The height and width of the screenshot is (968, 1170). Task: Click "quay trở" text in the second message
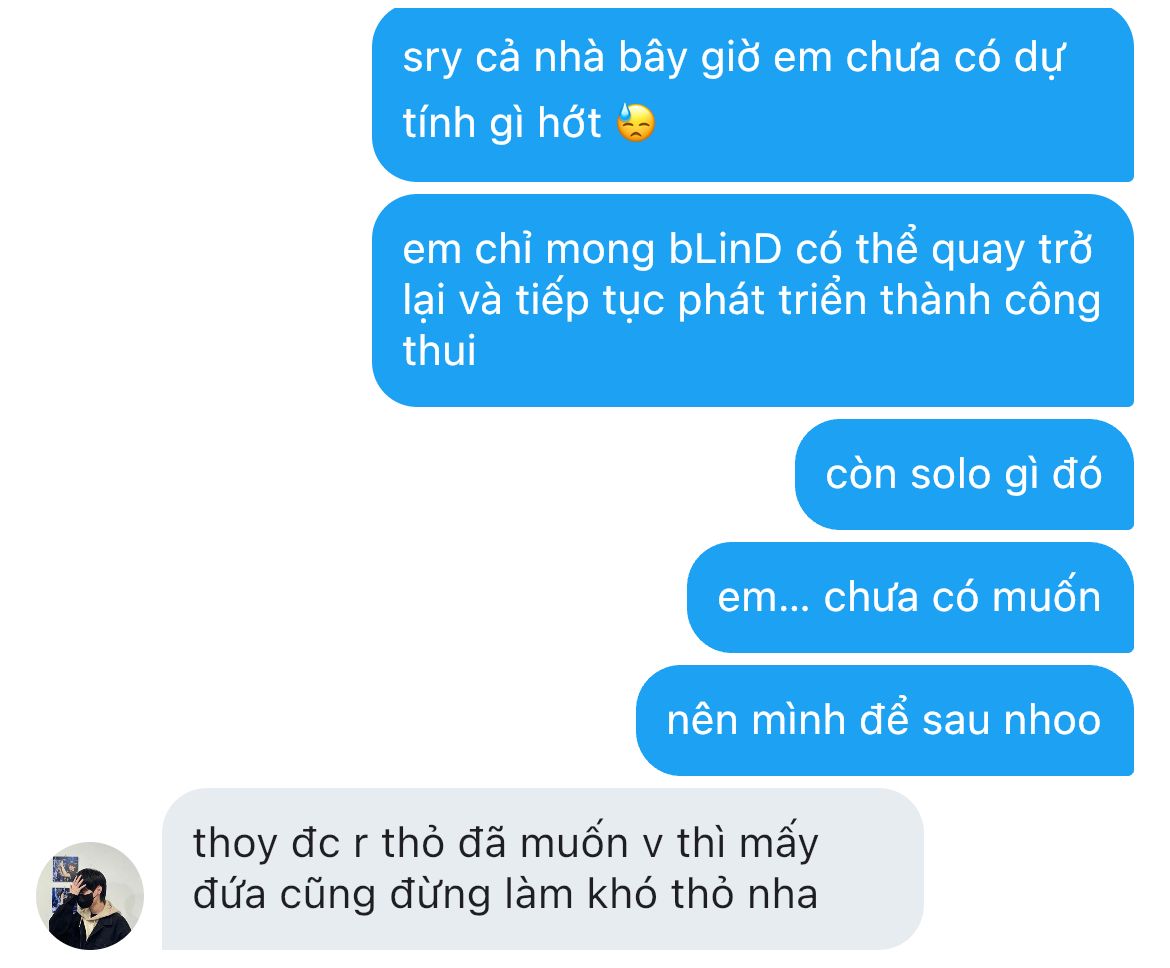click(x=1012, y=251)
